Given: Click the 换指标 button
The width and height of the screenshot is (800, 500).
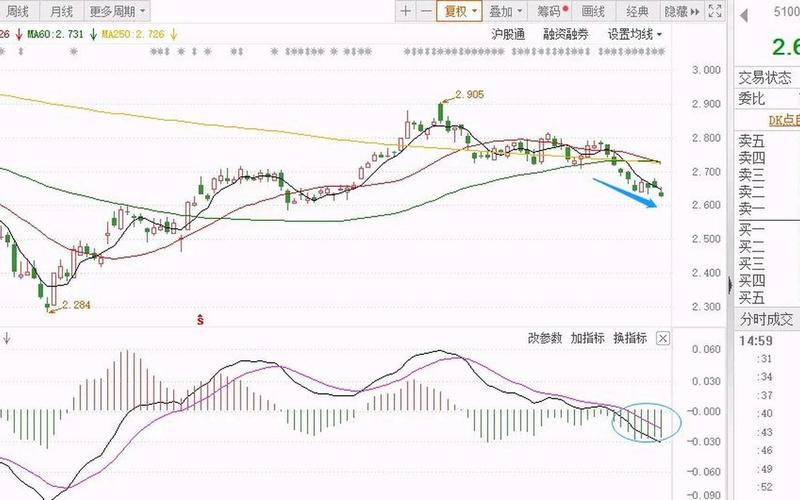Looking at the screenshot, I should (630, 338).
